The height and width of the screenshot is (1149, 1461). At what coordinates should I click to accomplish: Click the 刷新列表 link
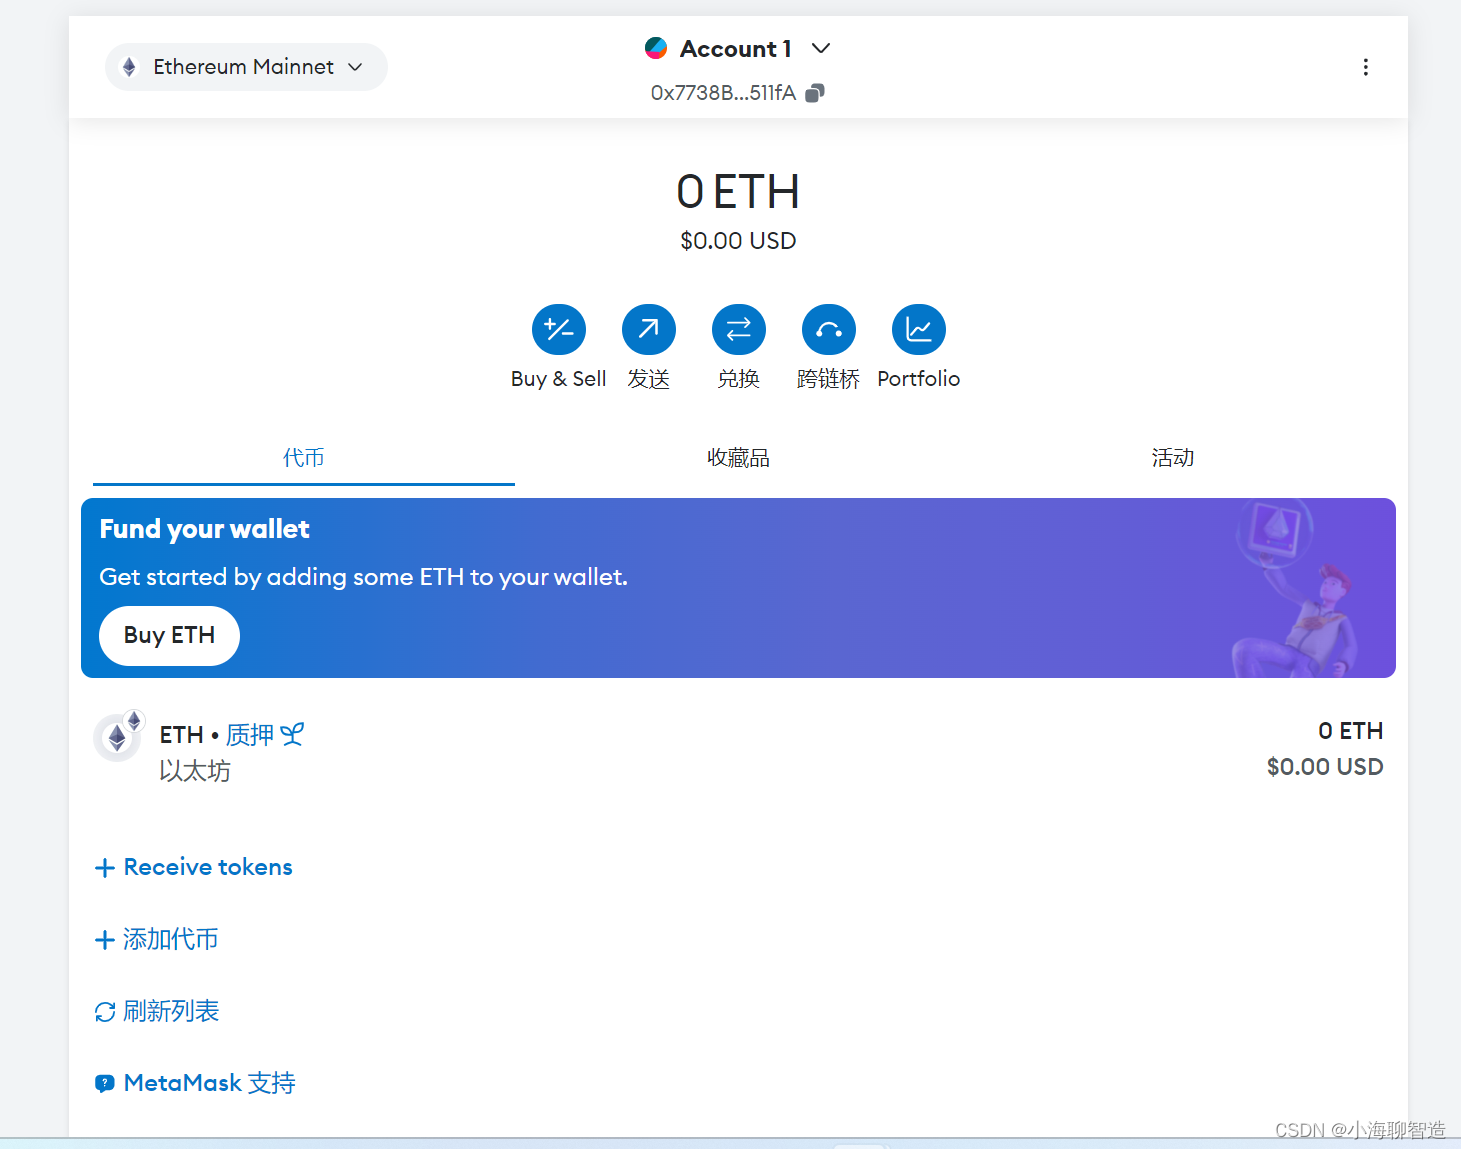pos(171,1011)
